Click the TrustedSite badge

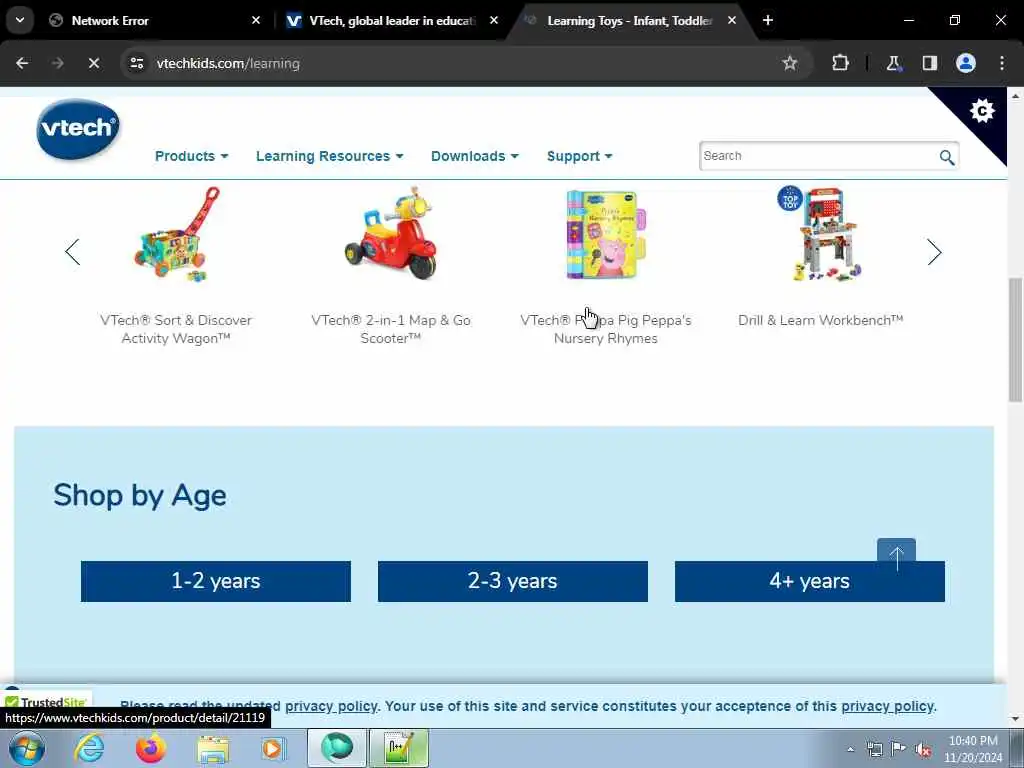click(x=46, y=701)
